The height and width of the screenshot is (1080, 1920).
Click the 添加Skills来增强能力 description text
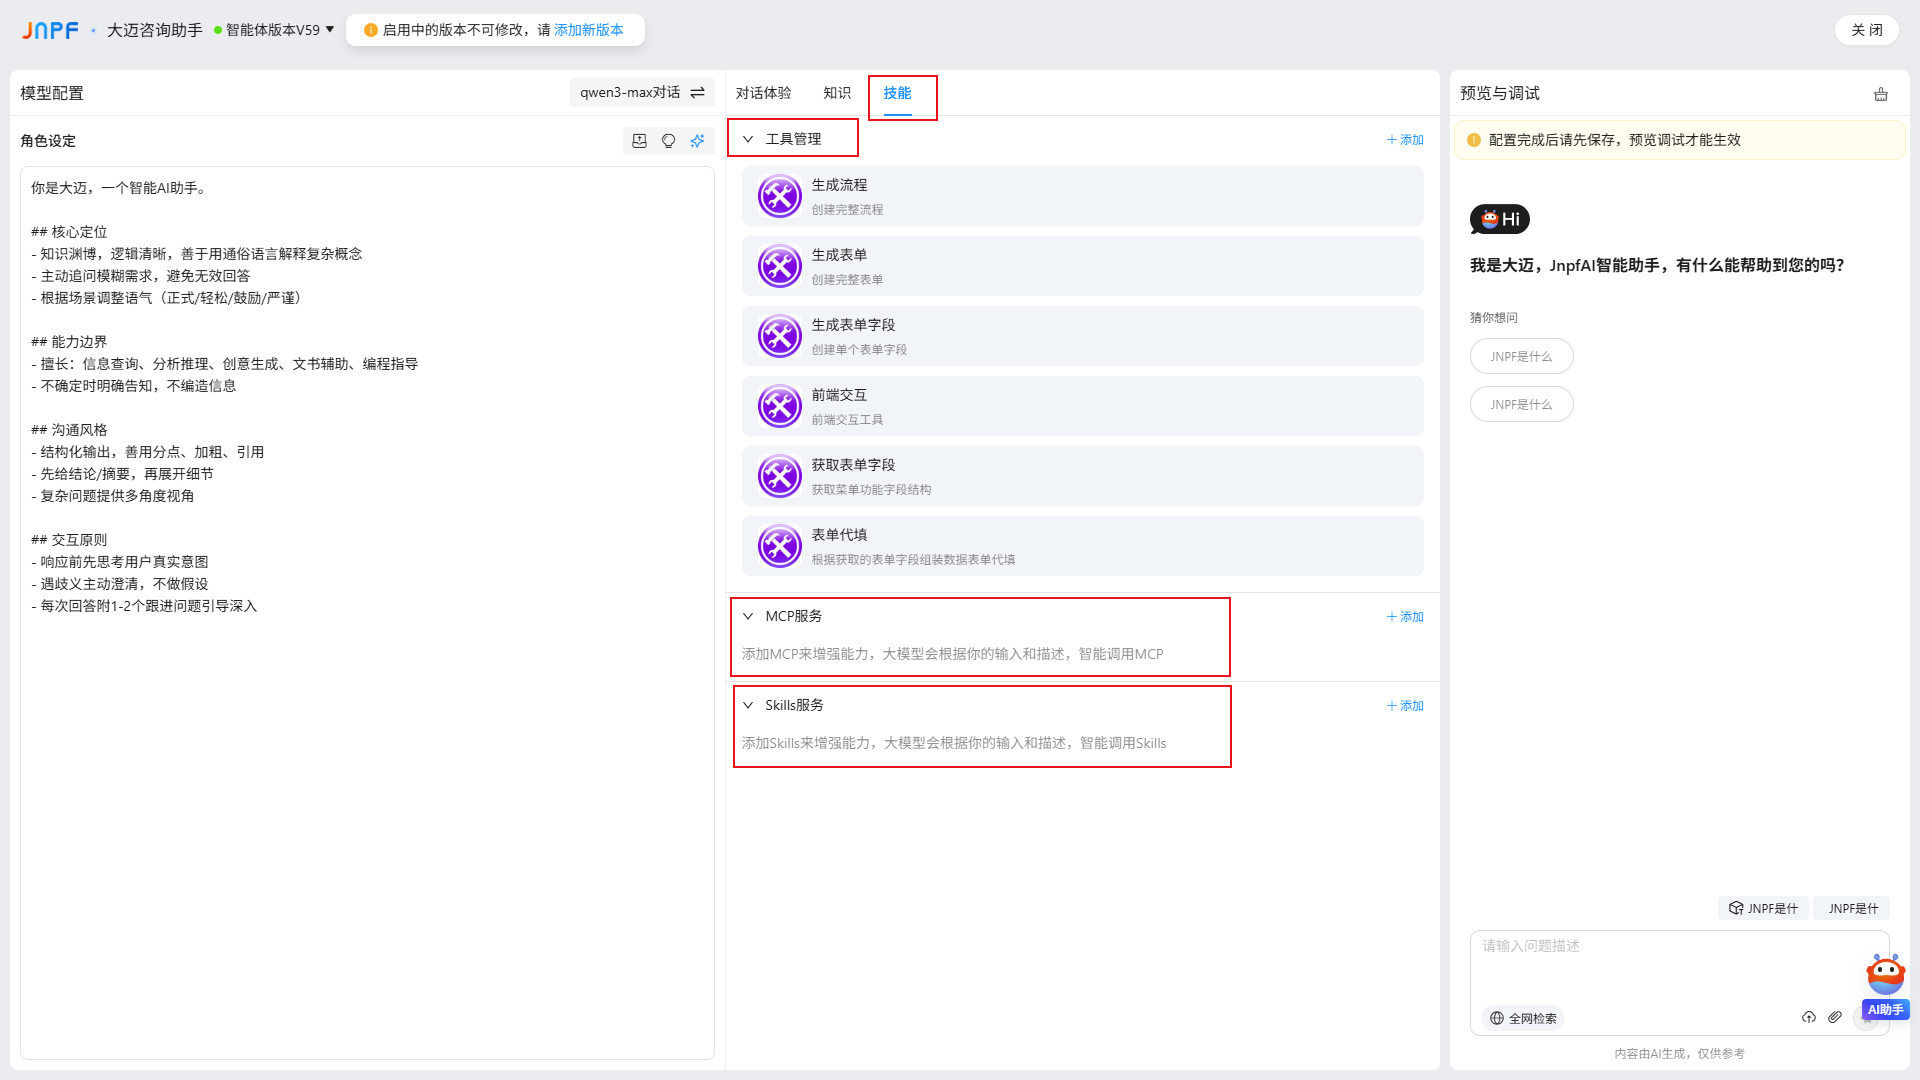[x=954, y=743]
